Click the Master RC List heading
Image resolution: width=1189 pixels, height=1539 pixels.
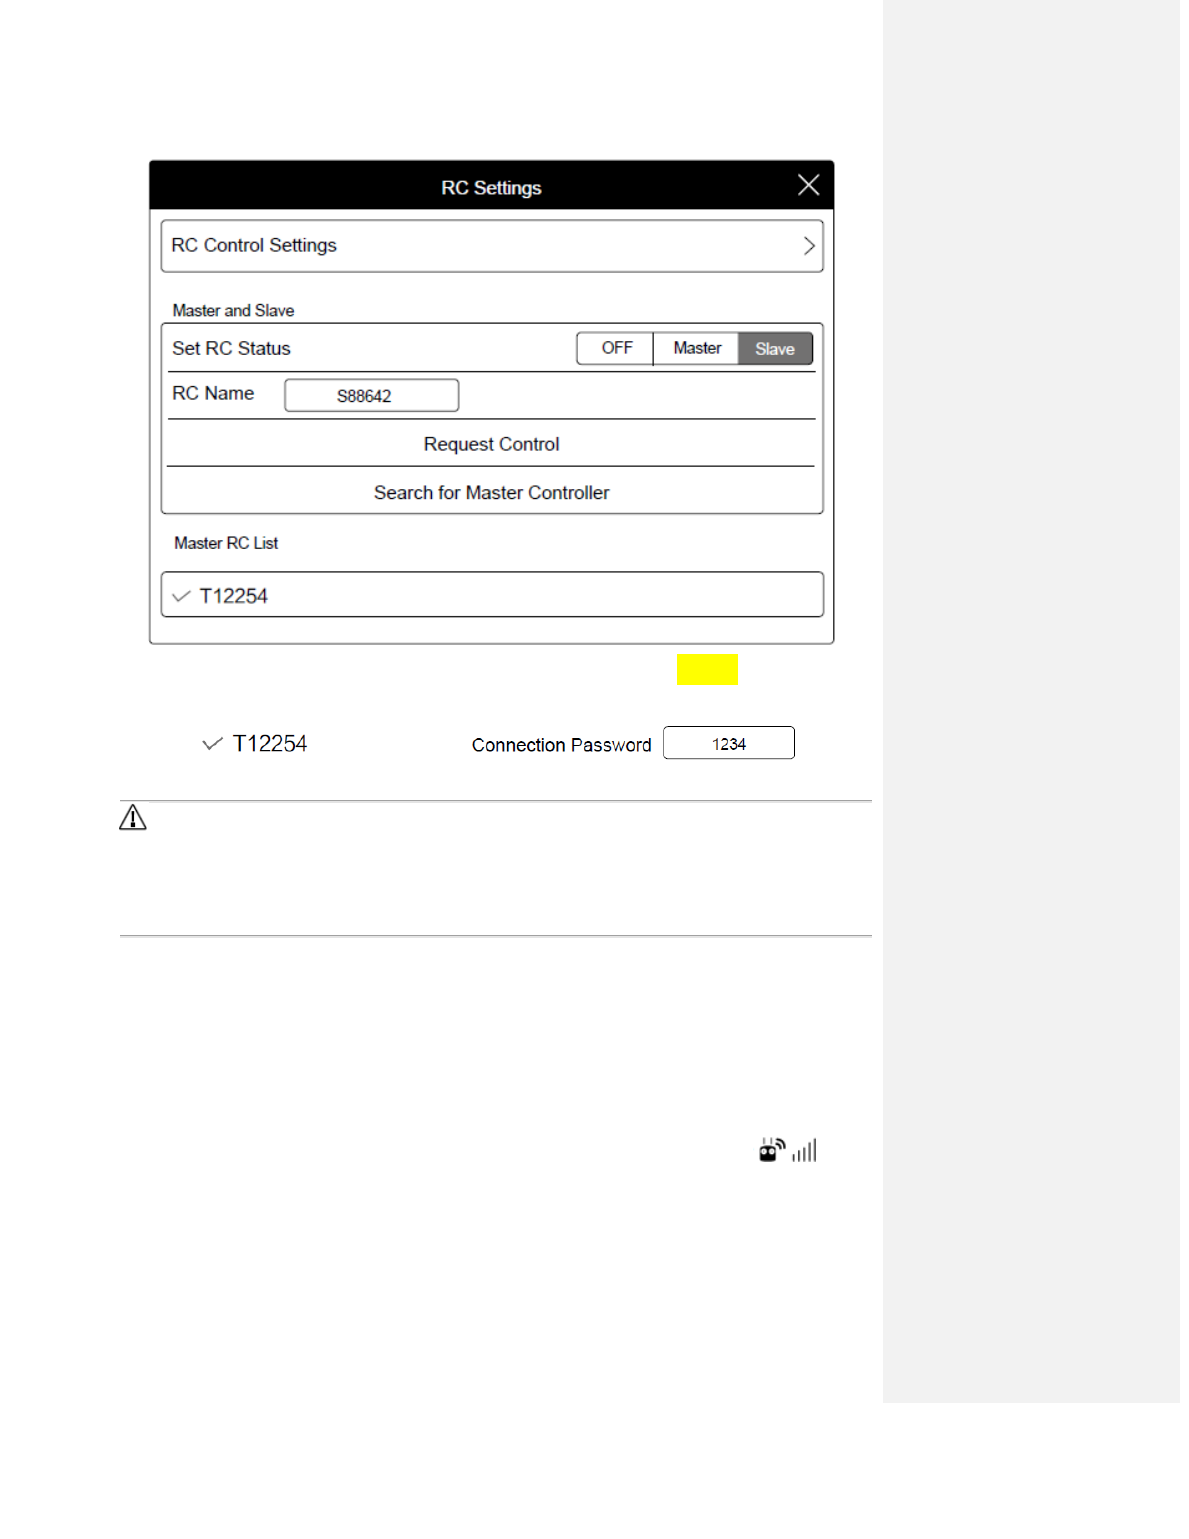226,543
